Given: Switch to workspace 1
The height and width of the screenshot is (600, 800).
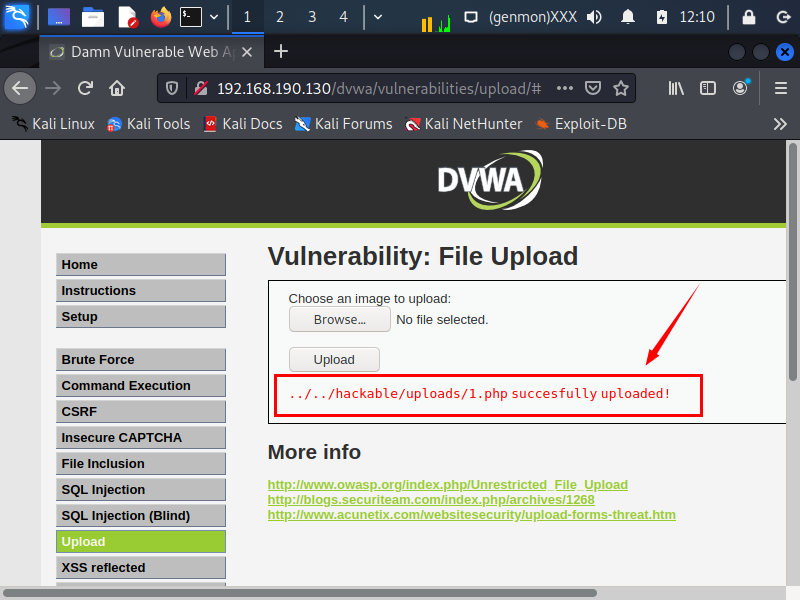Looking at the screenshot, I should 247,17.
